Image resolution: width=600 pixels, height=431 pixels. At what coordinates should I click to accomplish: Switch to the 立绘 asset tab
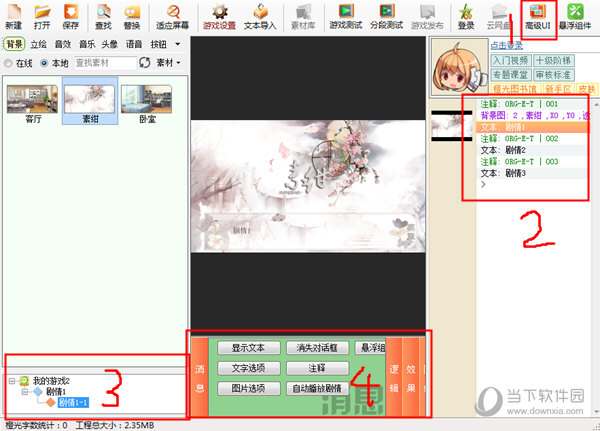click(38, 44)
